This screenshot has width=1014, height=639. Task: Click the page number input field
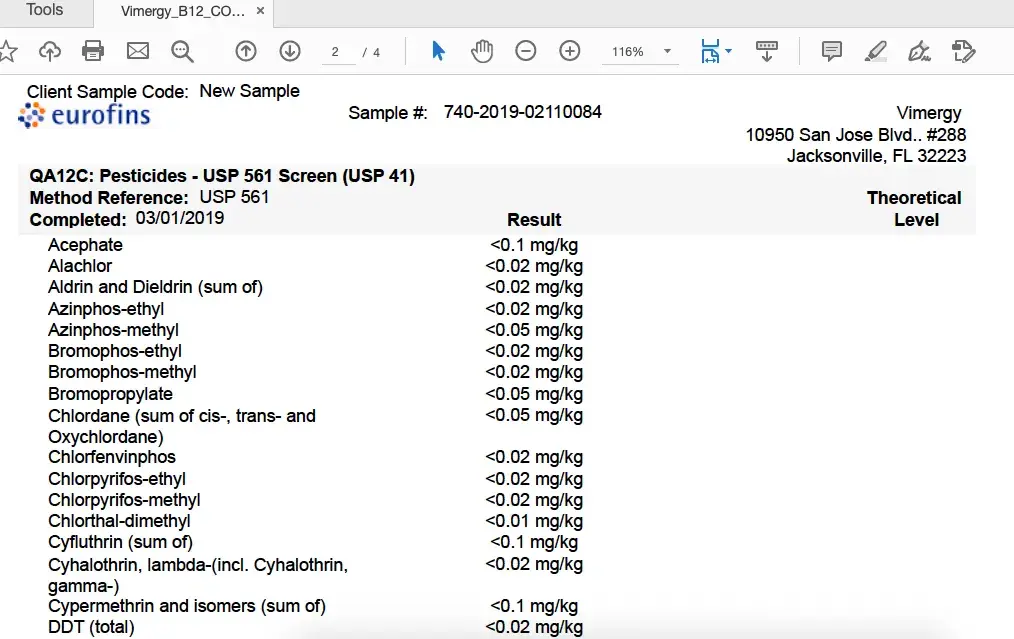click(337, 52)
